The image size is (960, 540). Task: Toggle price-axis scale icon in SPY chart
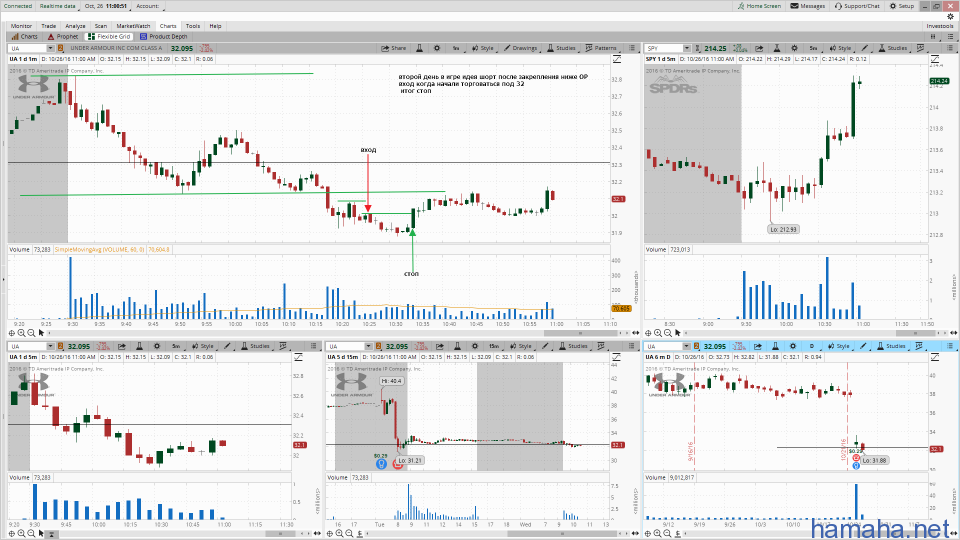935,59
